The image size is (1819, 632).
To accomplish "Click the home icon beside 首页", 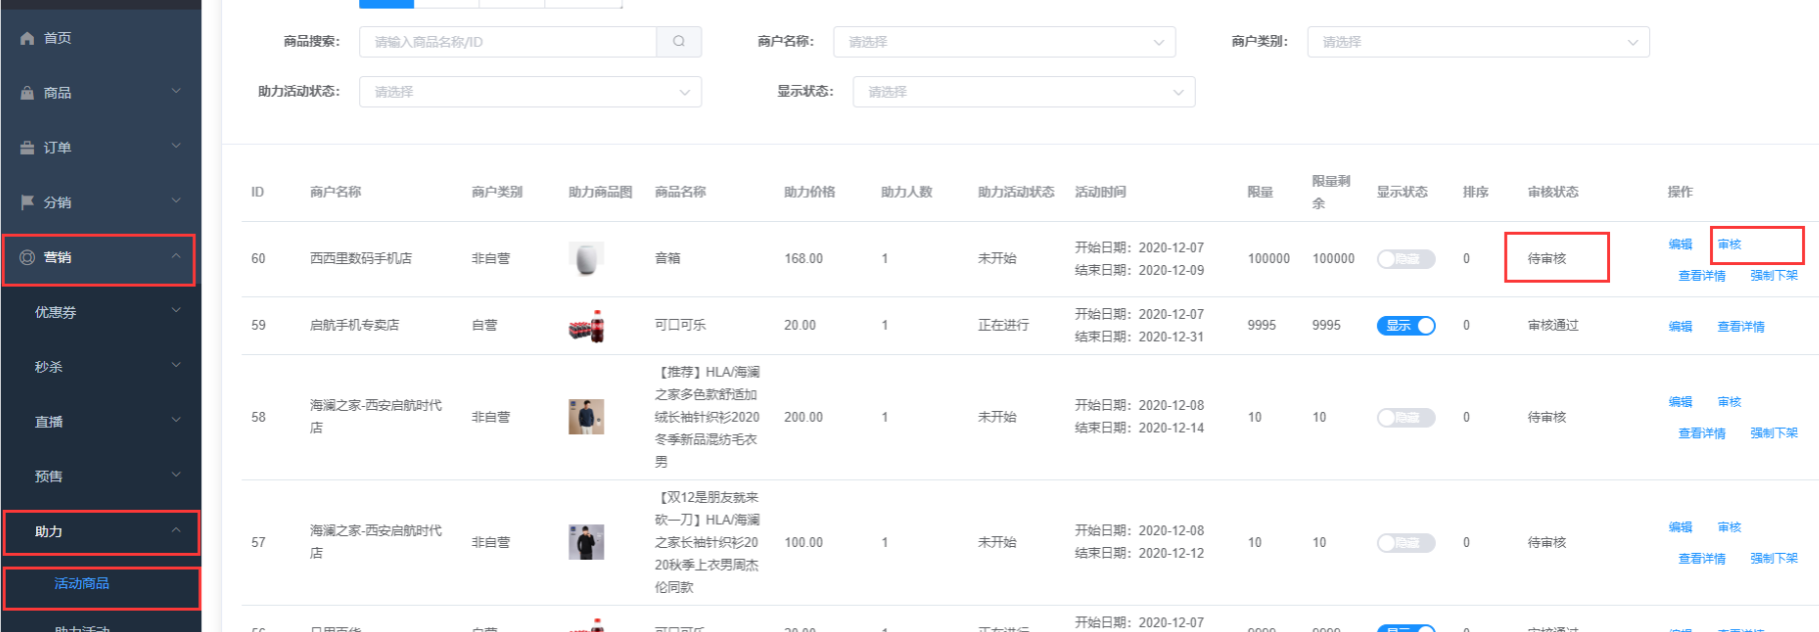I will point(27,38).
